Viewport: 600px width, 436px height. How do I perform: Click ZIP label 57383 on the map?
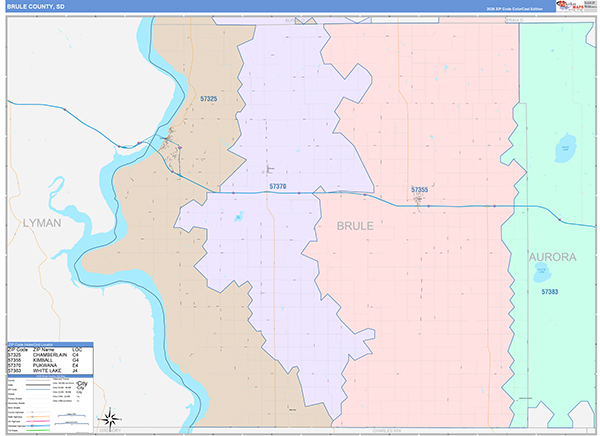pos(549,292)
